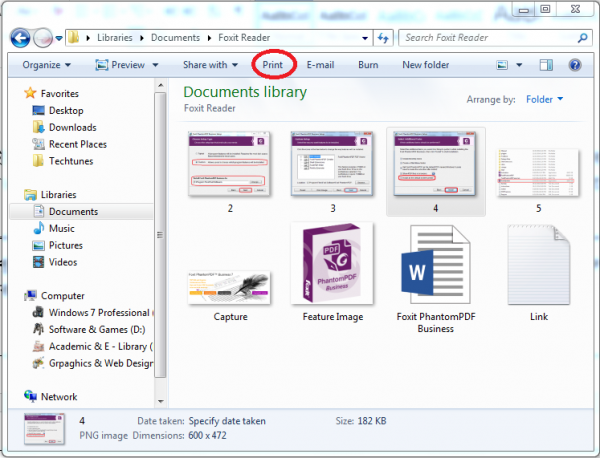This screenshot has width=600, height=458.
Task: Click the Documents breadcrumb in the address bar
Action: point(175,37)
